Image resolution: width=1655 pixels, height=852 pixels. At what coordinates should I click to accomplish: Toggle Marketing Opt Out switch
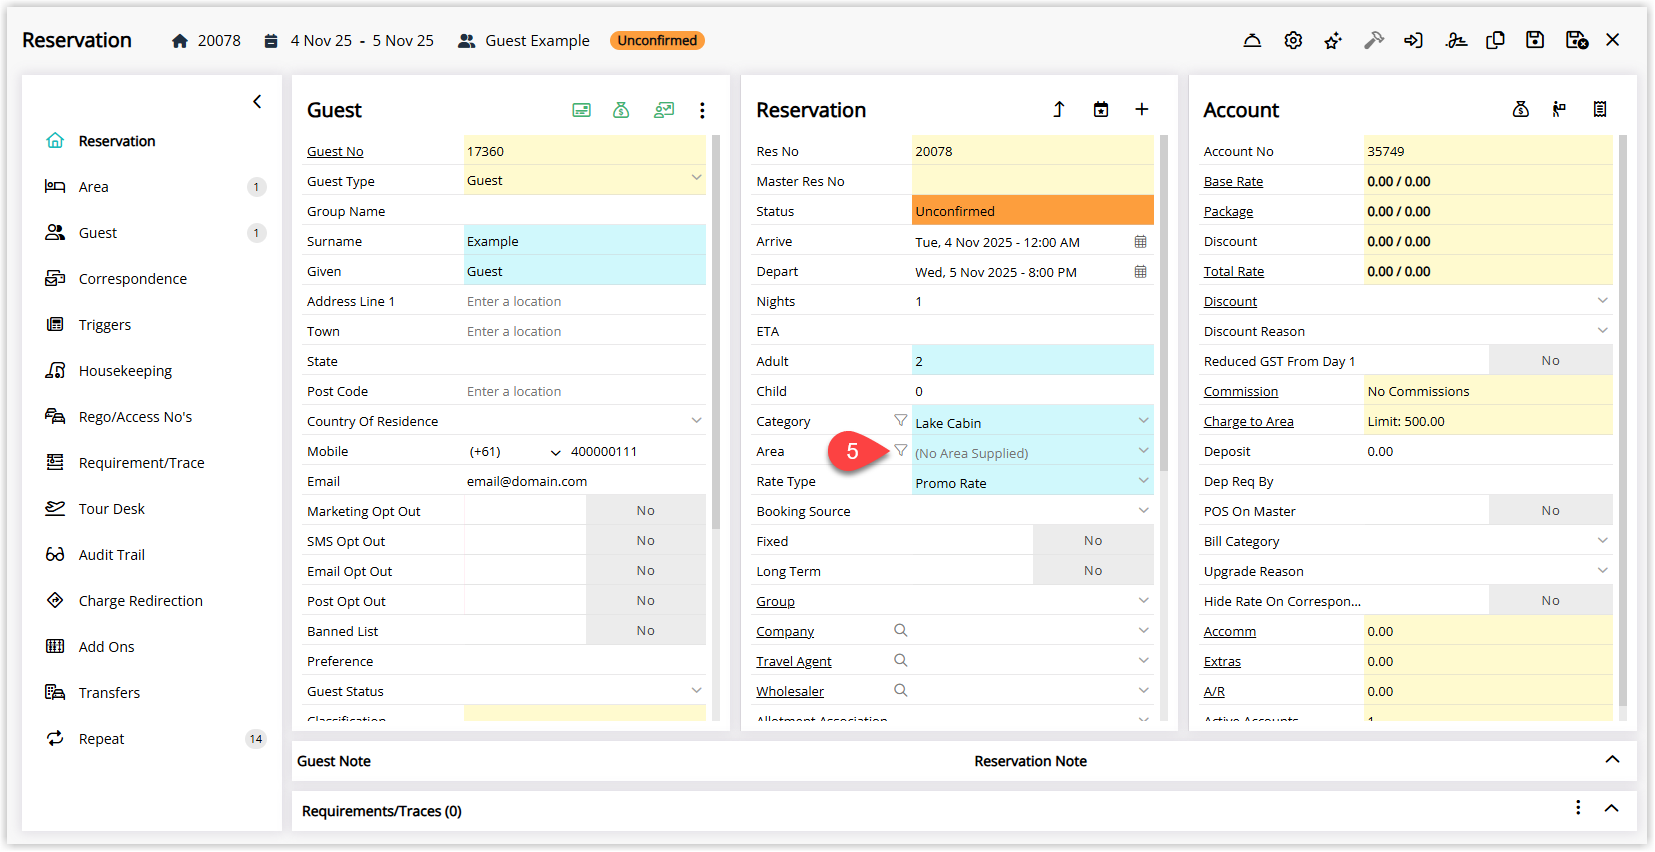tap(645, 511)
